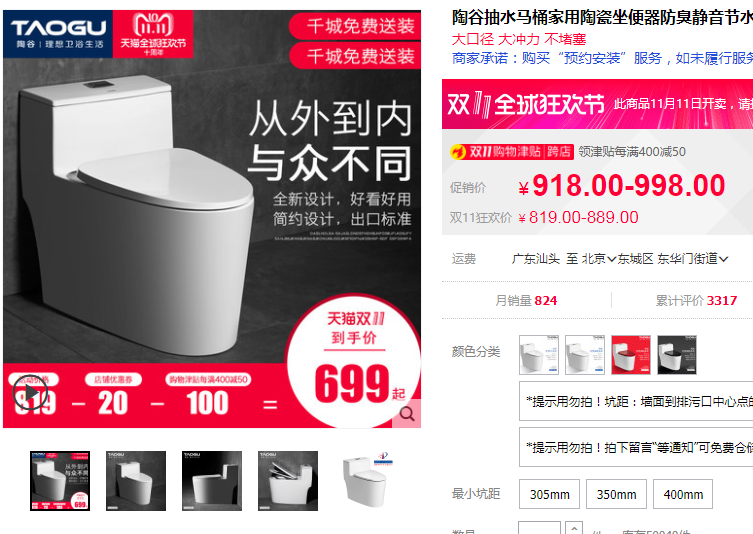Select 305mm pit distance option
This screenshot has width=753, height=534.
[x=549, y=494]
